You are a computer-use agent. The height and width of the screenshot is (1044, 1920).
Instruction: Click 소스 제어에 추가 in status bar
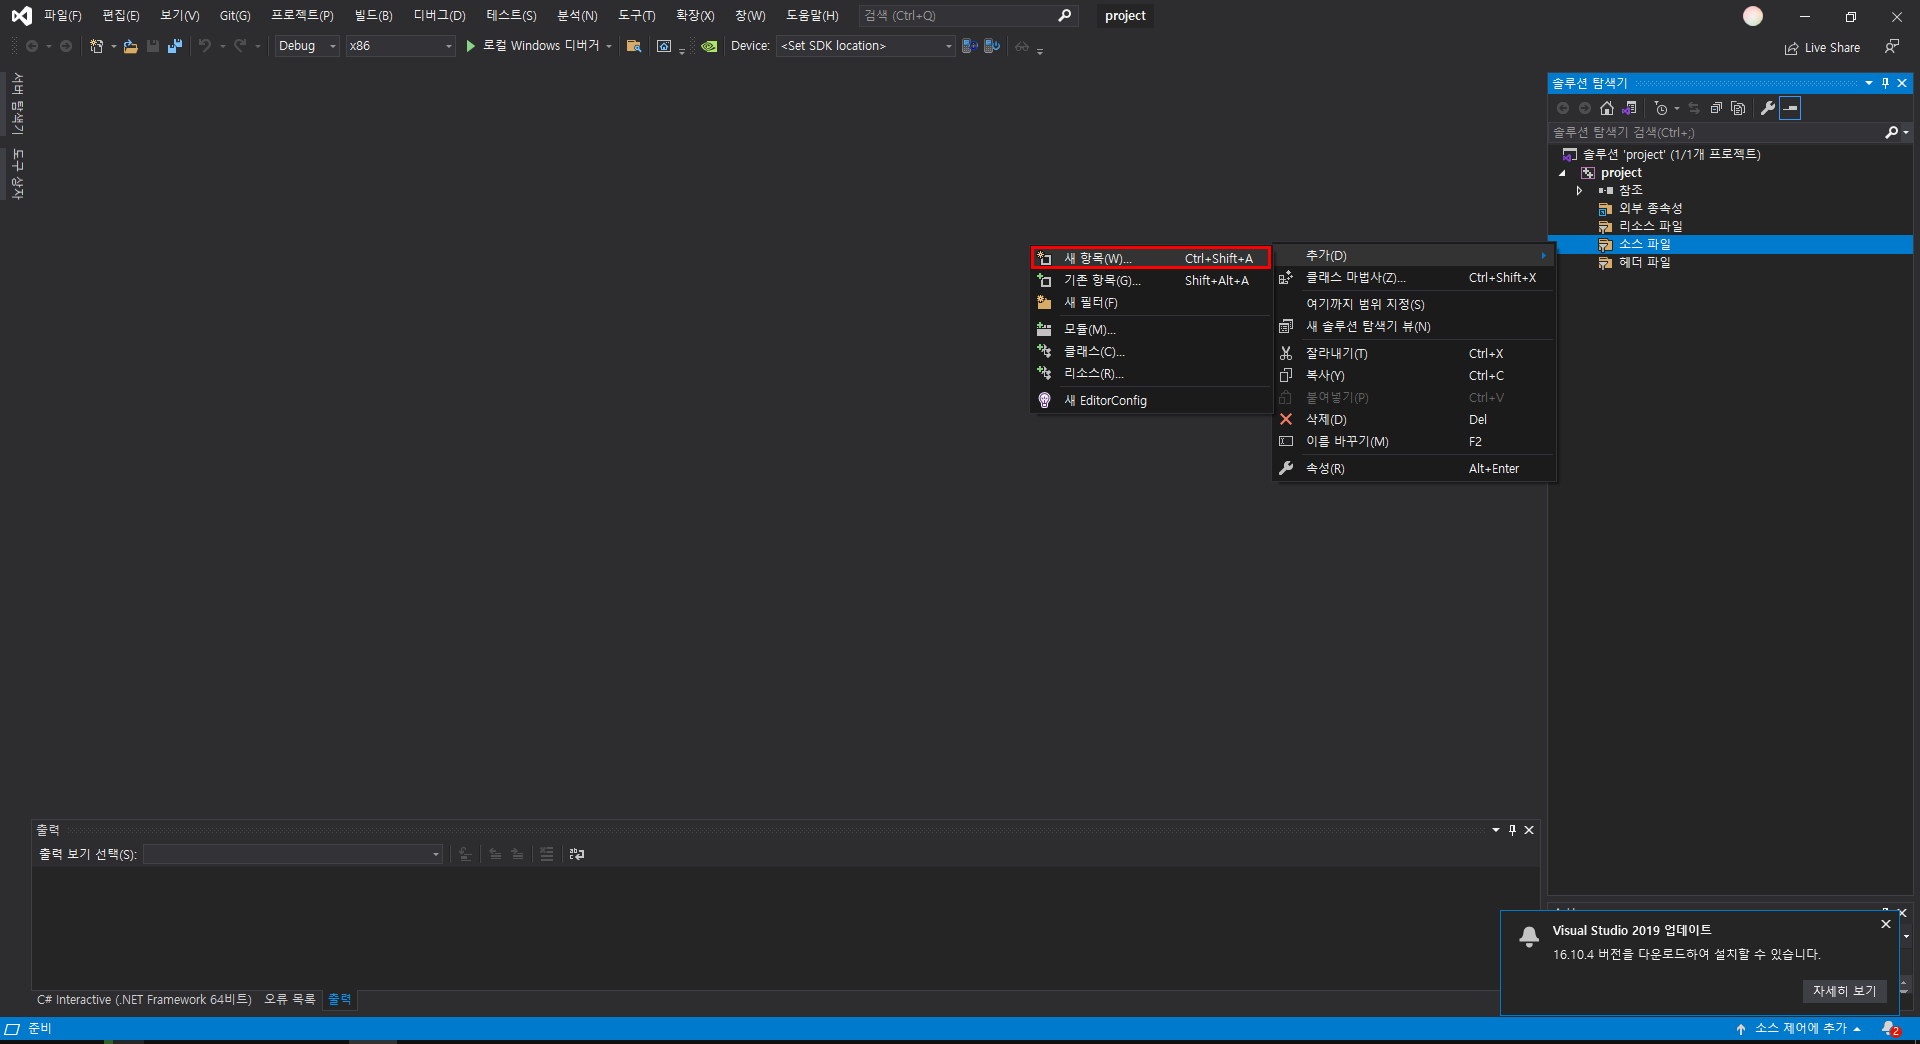(1800, 1029)
